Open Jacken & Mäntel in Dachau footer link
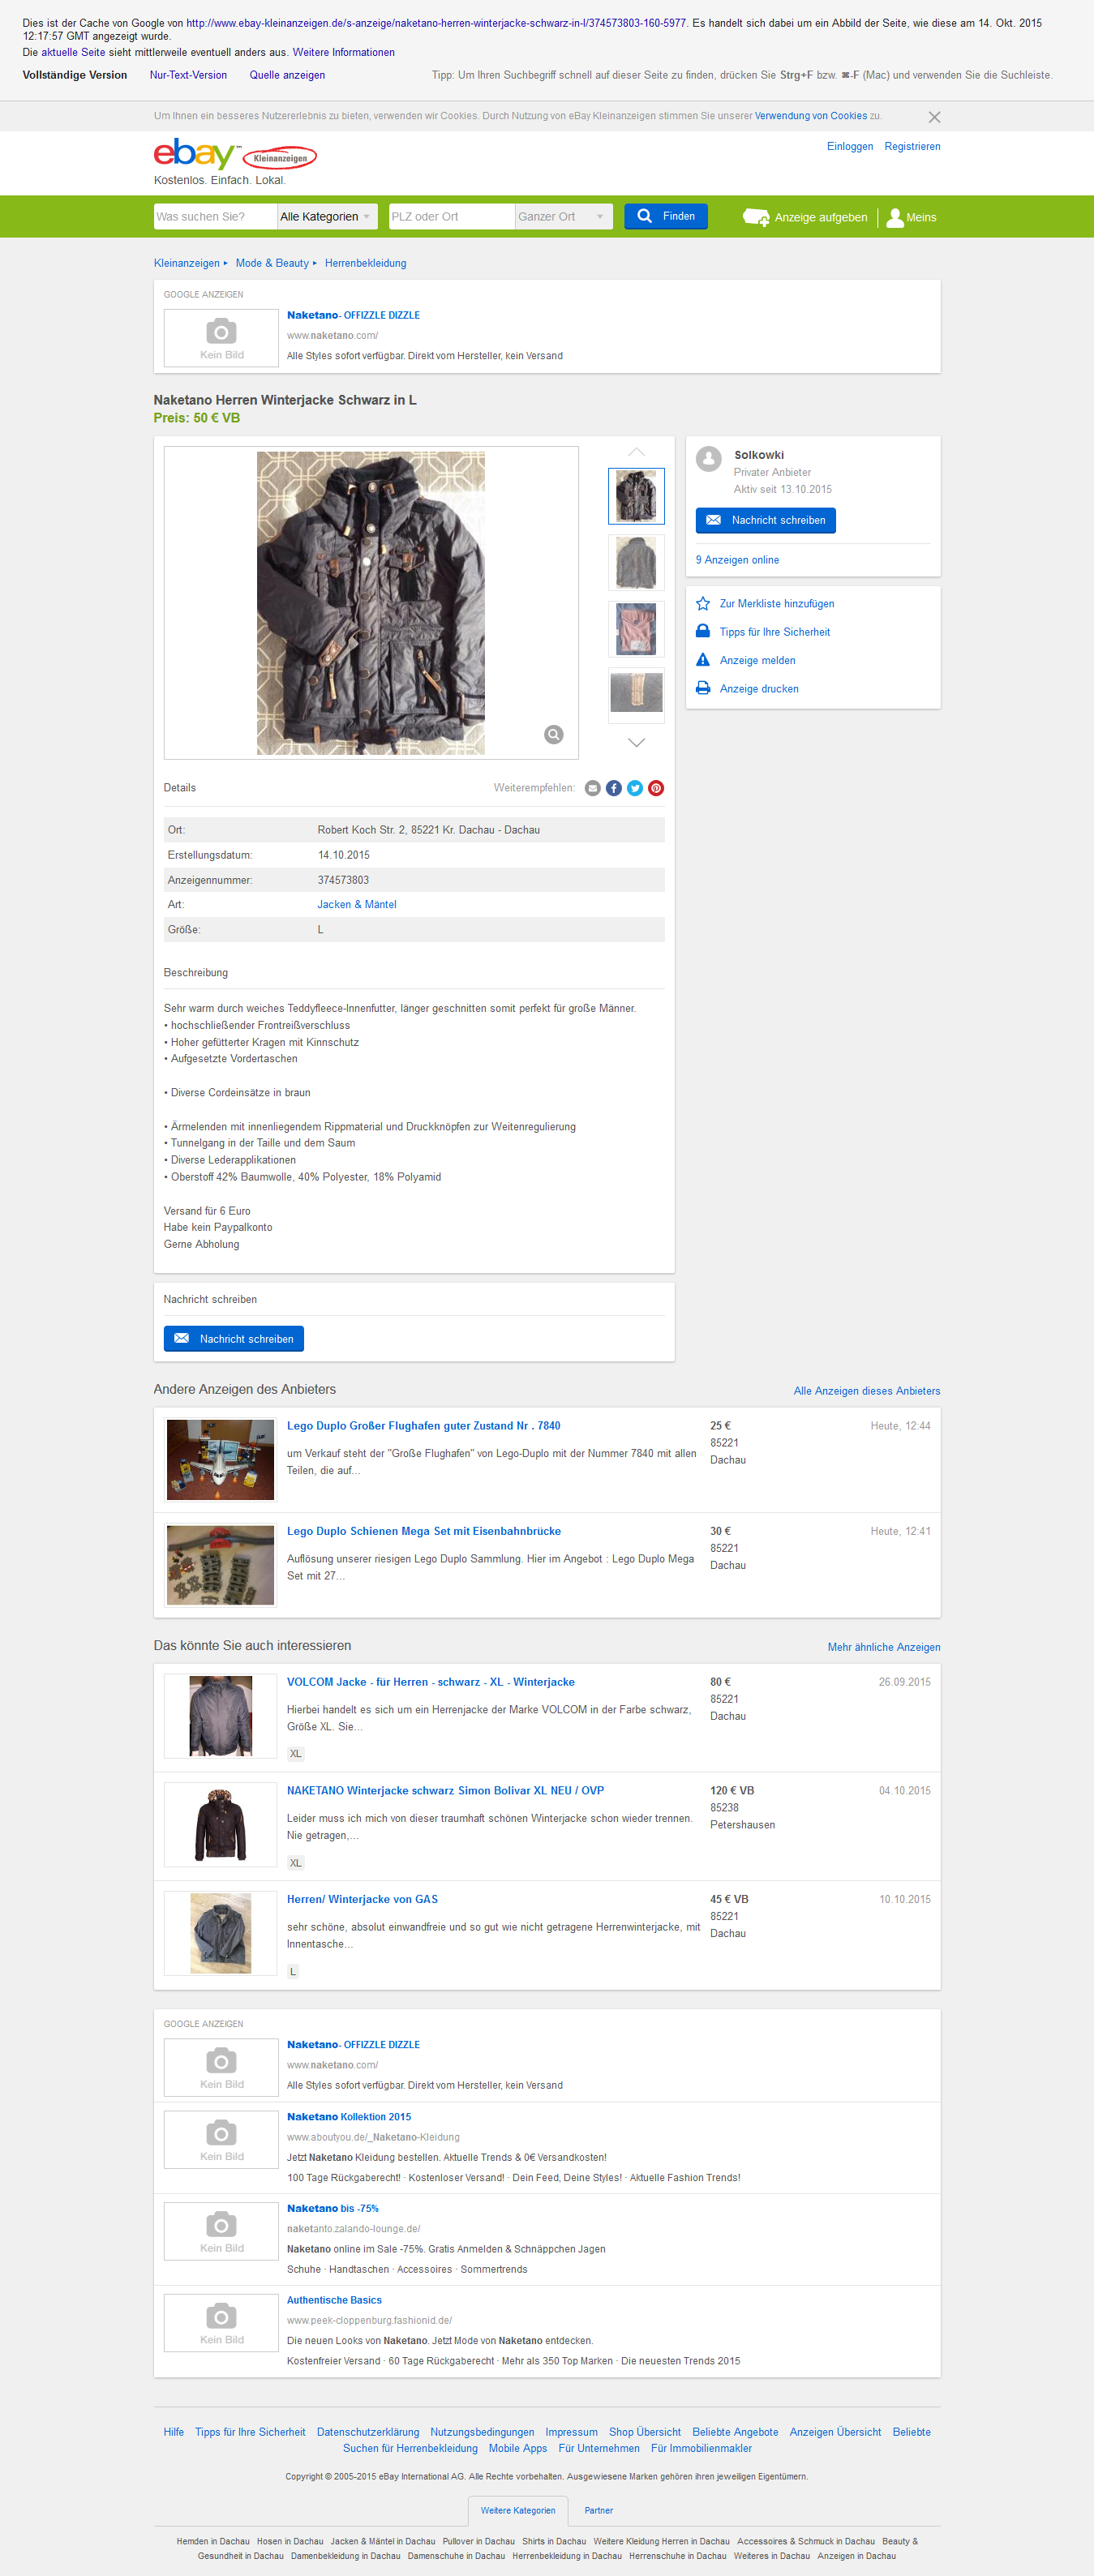Image resolution: width=1094 pixels, height=2576 pixels. (383, 2541)
